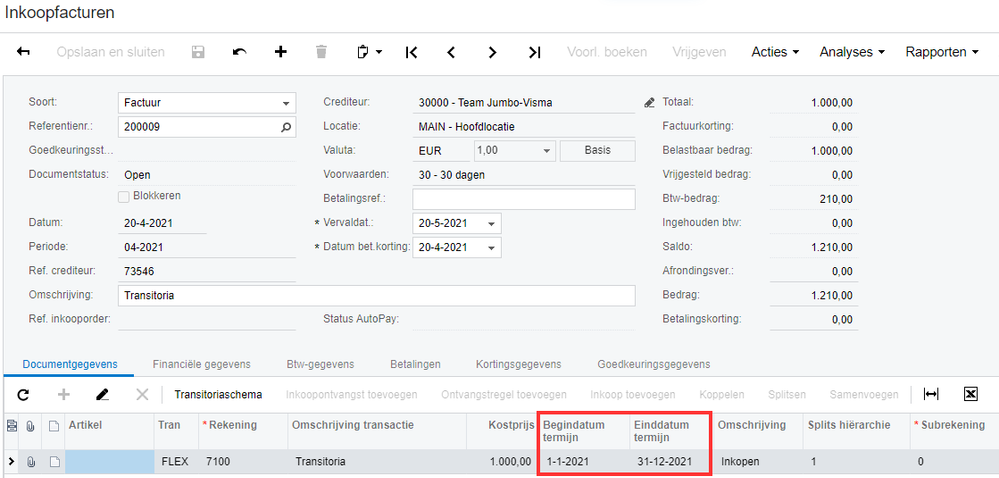Click the search icon in Referentienr. field
Viewport: 999px width, 478px height.
coord(286,127)
